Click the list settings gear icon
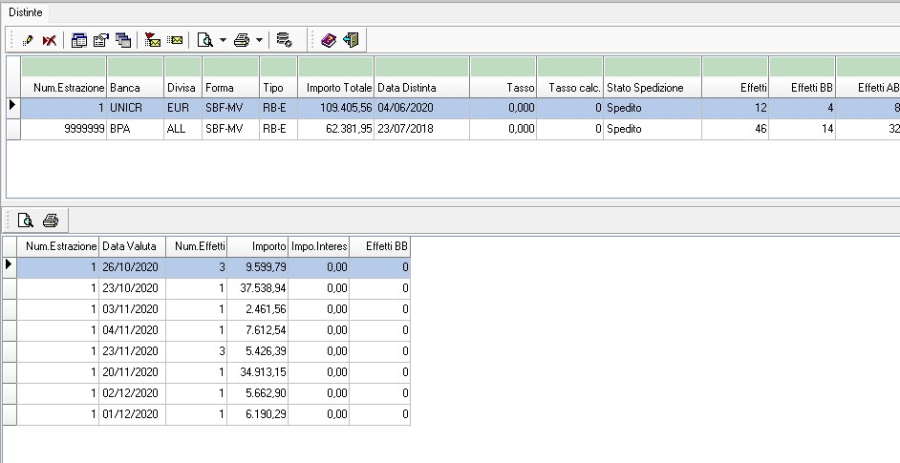Image resolution: width=900 pixels, height=463 pixels. [284, 40]
